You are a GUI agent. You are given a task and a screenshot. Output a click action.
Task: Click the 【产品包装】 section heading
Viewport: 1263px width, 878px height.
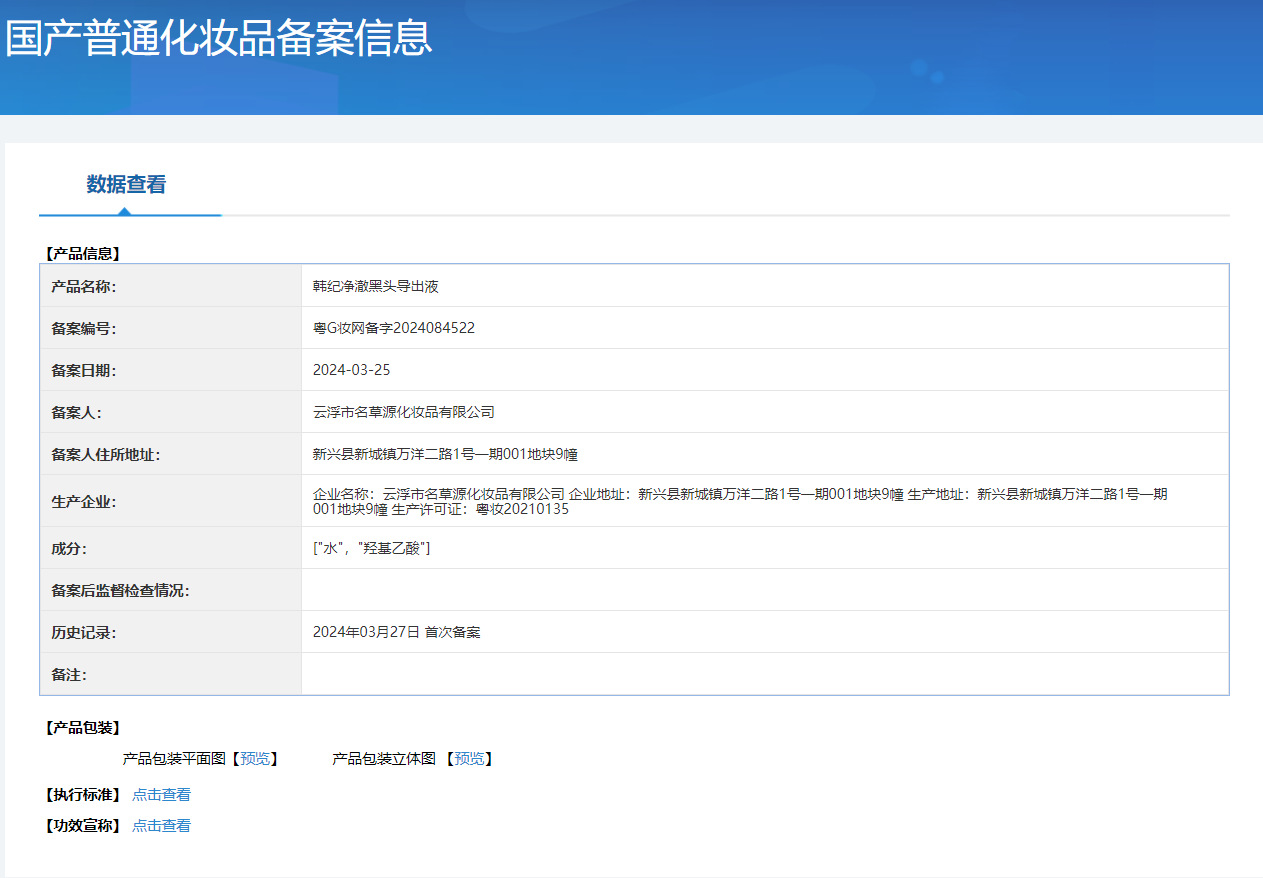pos(82,728)
